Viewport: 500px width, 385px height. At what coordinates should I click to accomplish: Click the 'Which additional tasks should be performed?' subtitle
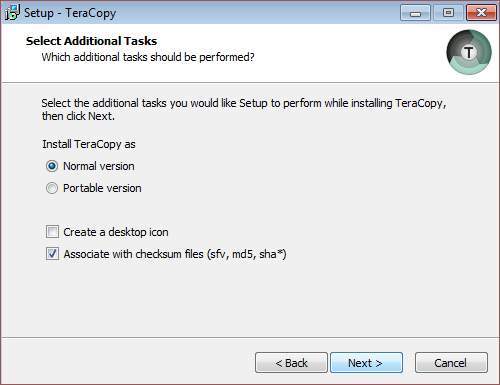pyautogui.click(x=148, y=57)
